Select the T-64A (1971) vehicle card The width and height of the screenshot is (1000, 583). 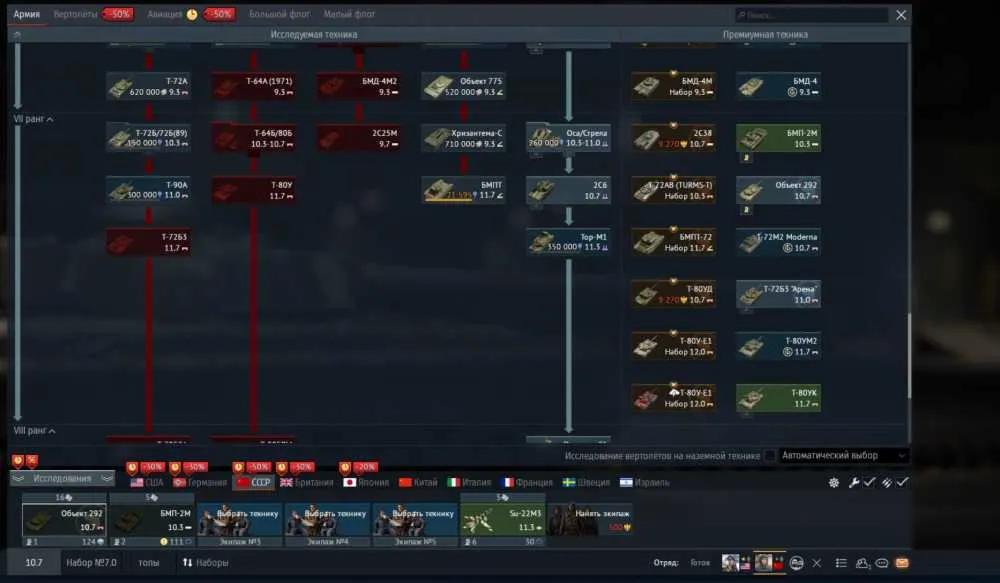[253, 86]
